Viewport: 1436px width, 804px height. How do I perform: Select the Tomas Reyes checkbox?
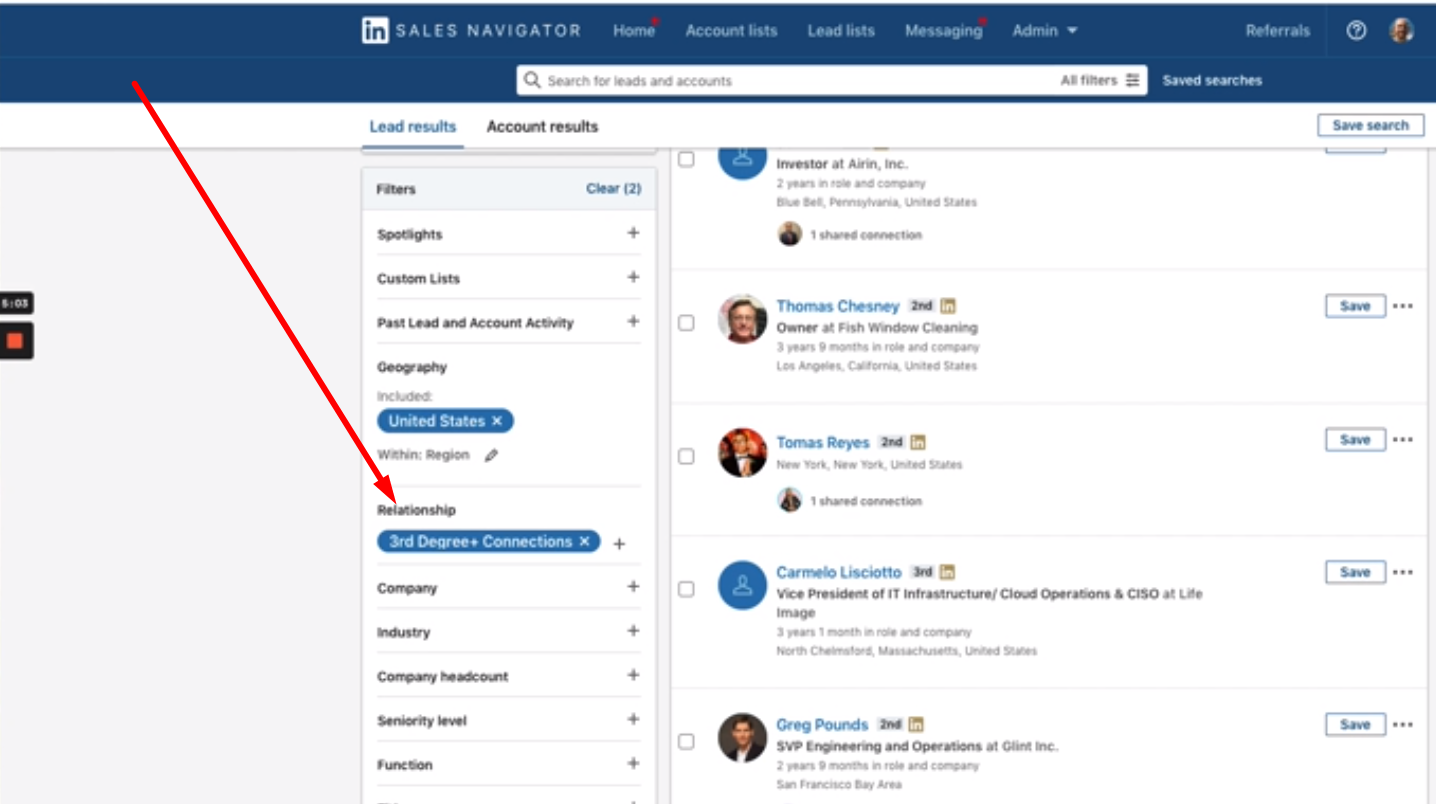[x=686, y=456]
